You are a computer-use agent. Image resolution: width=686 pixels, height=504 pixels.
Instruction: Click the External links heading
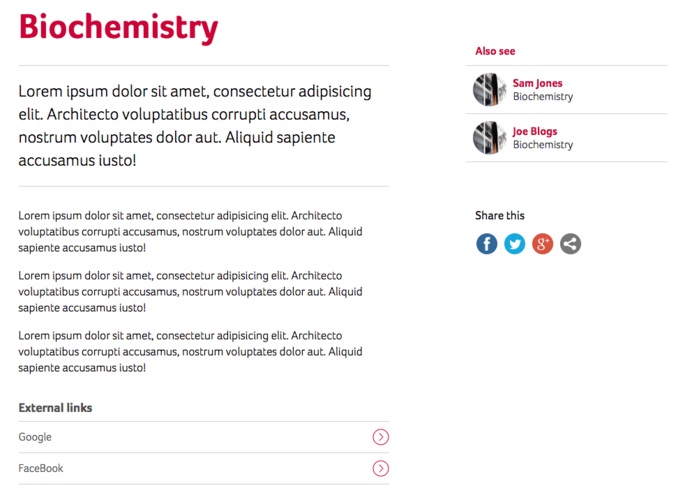(x=55, y=408)
